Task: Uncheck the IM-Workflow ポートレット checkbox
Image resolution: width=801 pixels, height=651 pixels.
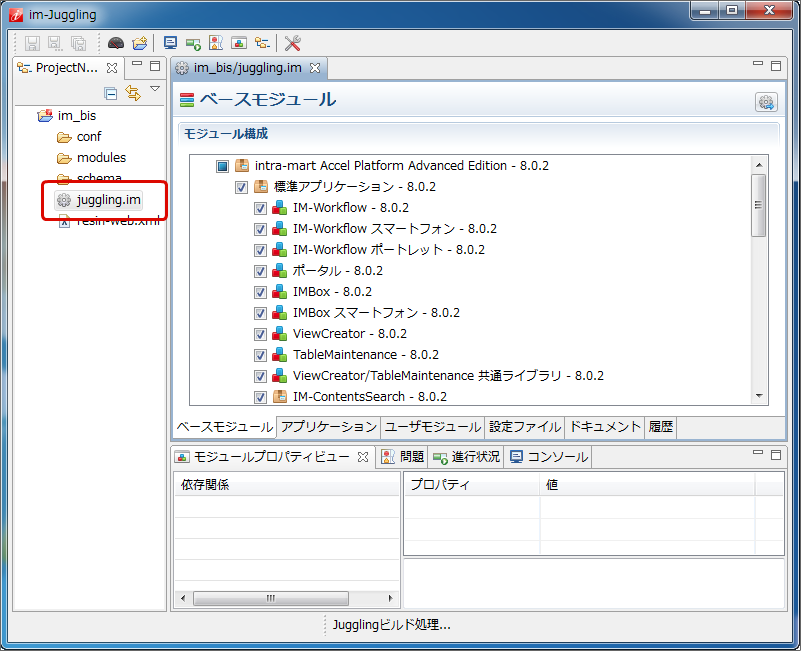Action: tap(260, 250)
